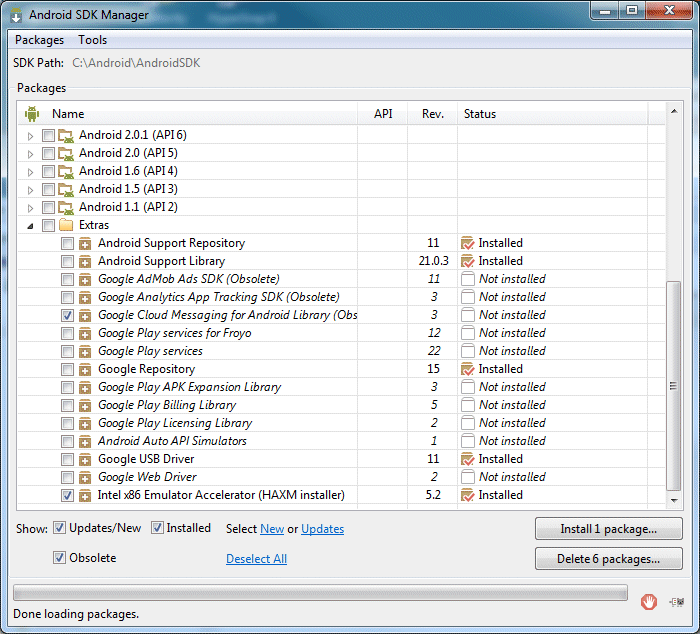The width and height of the screenshot is (700, 634).
Task: Click the Rev. column header
Action: [x=433, y=114]
